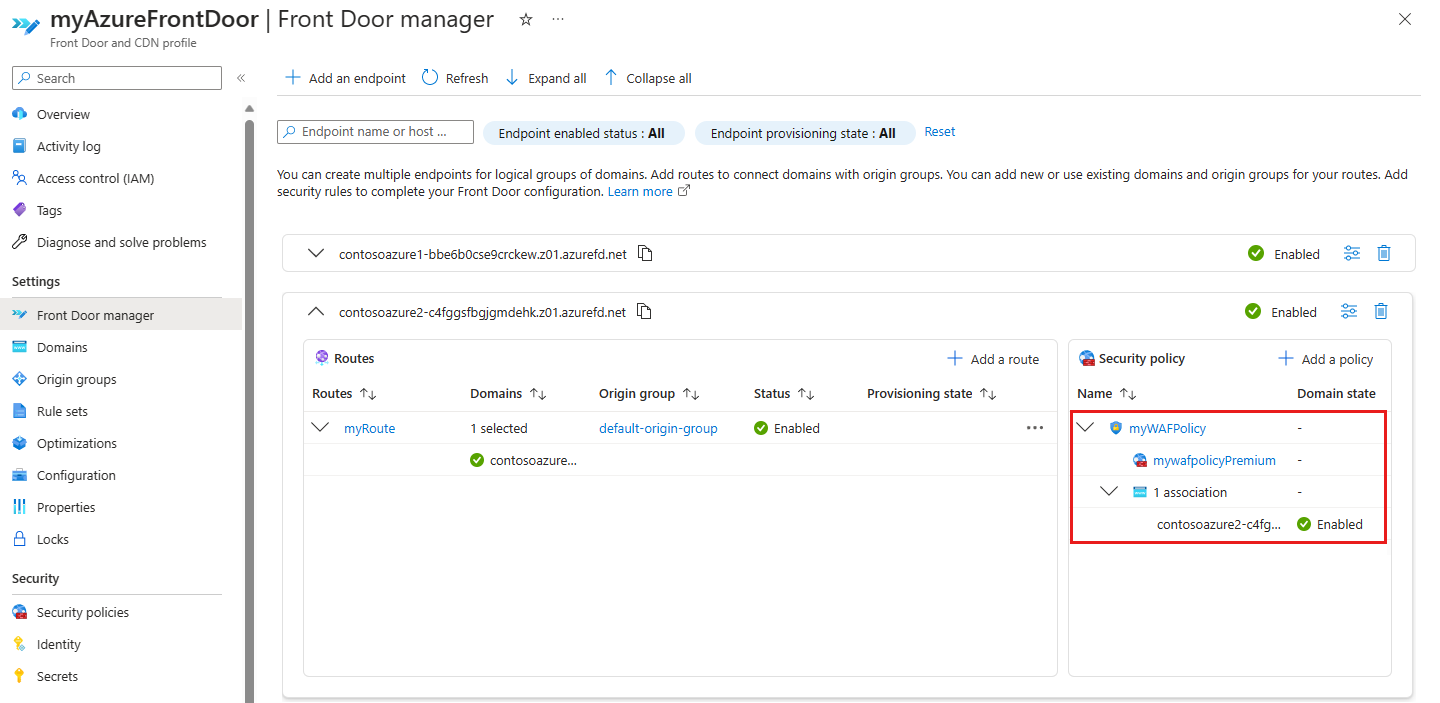Open the mywafpolicyPremium link

[1214, 460]
